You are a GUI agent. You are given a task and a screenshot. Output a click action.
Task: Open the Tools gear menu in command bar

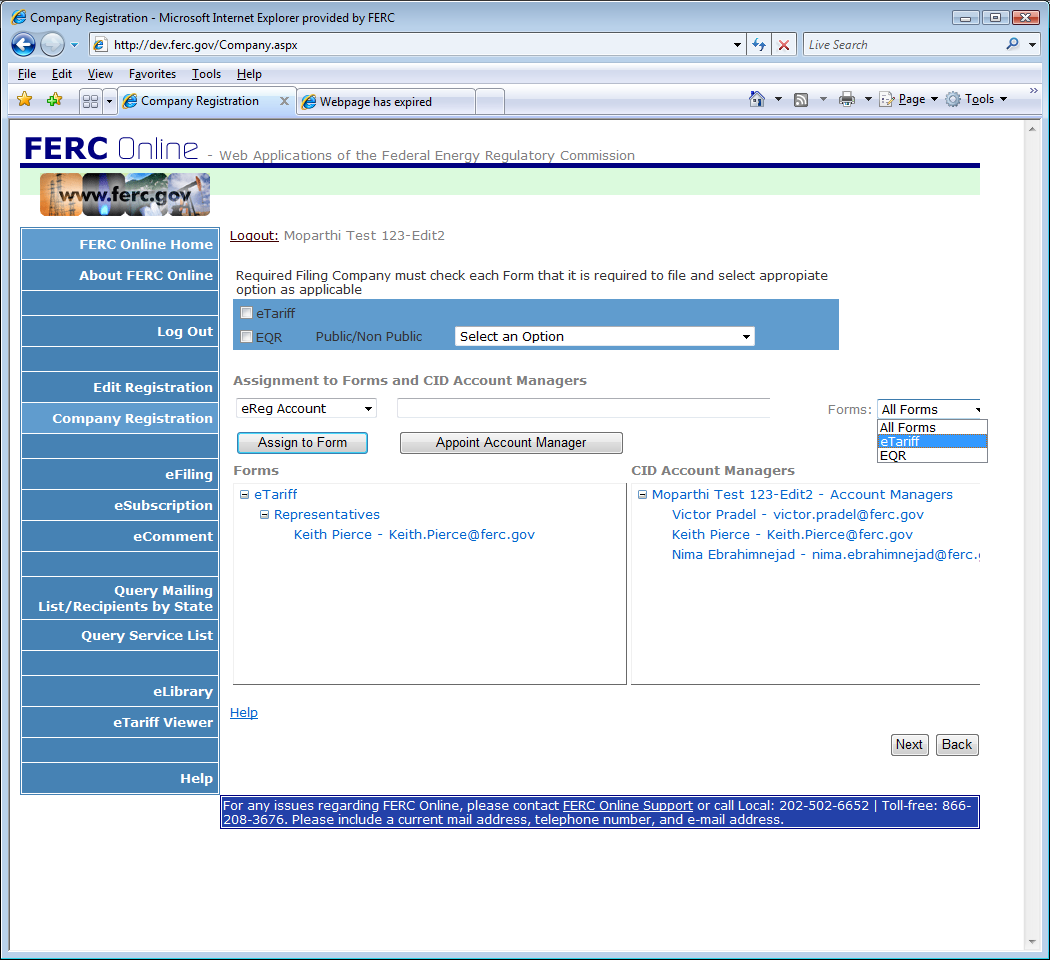(x=976, y=99)
